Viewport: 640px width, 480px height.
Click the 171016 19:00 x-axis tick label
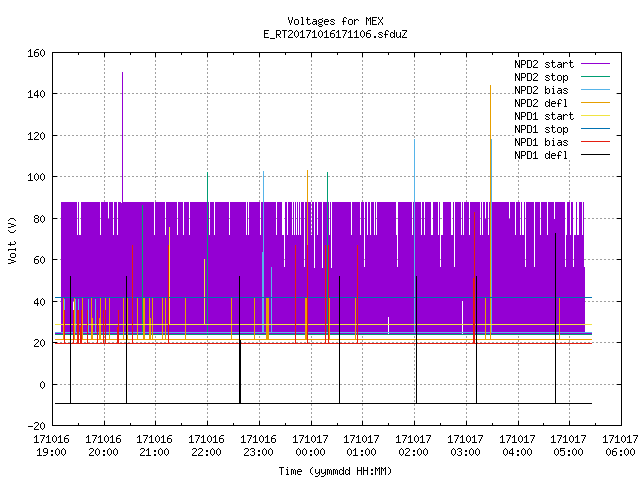(51, 446)
